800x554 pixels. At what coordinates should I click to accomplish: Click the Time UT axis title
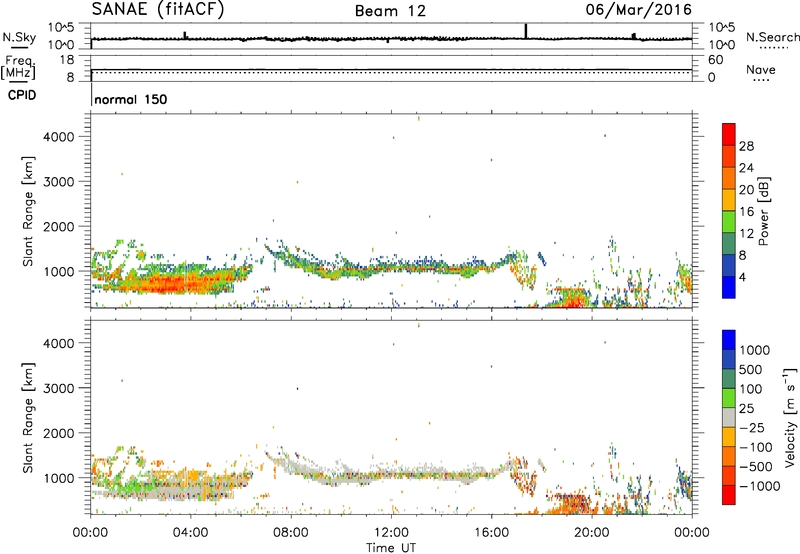391,548
